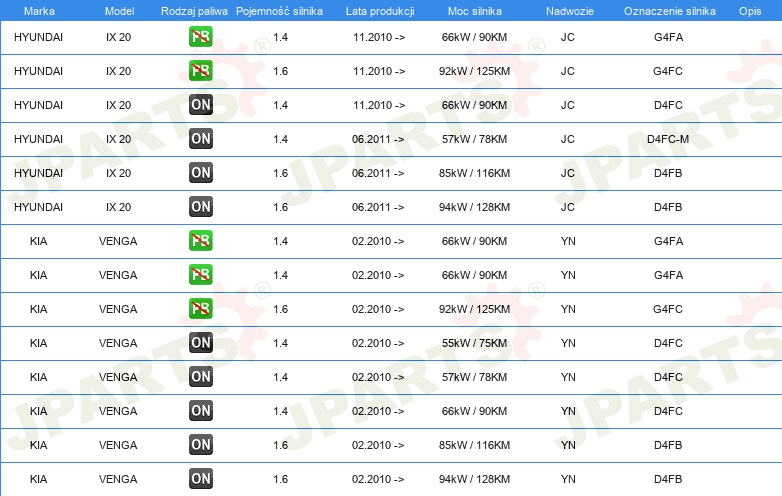Click the diesel ON icon in the Kia 94kW / 128KM row
The height and width of the screenshot is (496, 782).
click(x=200, y=478)
